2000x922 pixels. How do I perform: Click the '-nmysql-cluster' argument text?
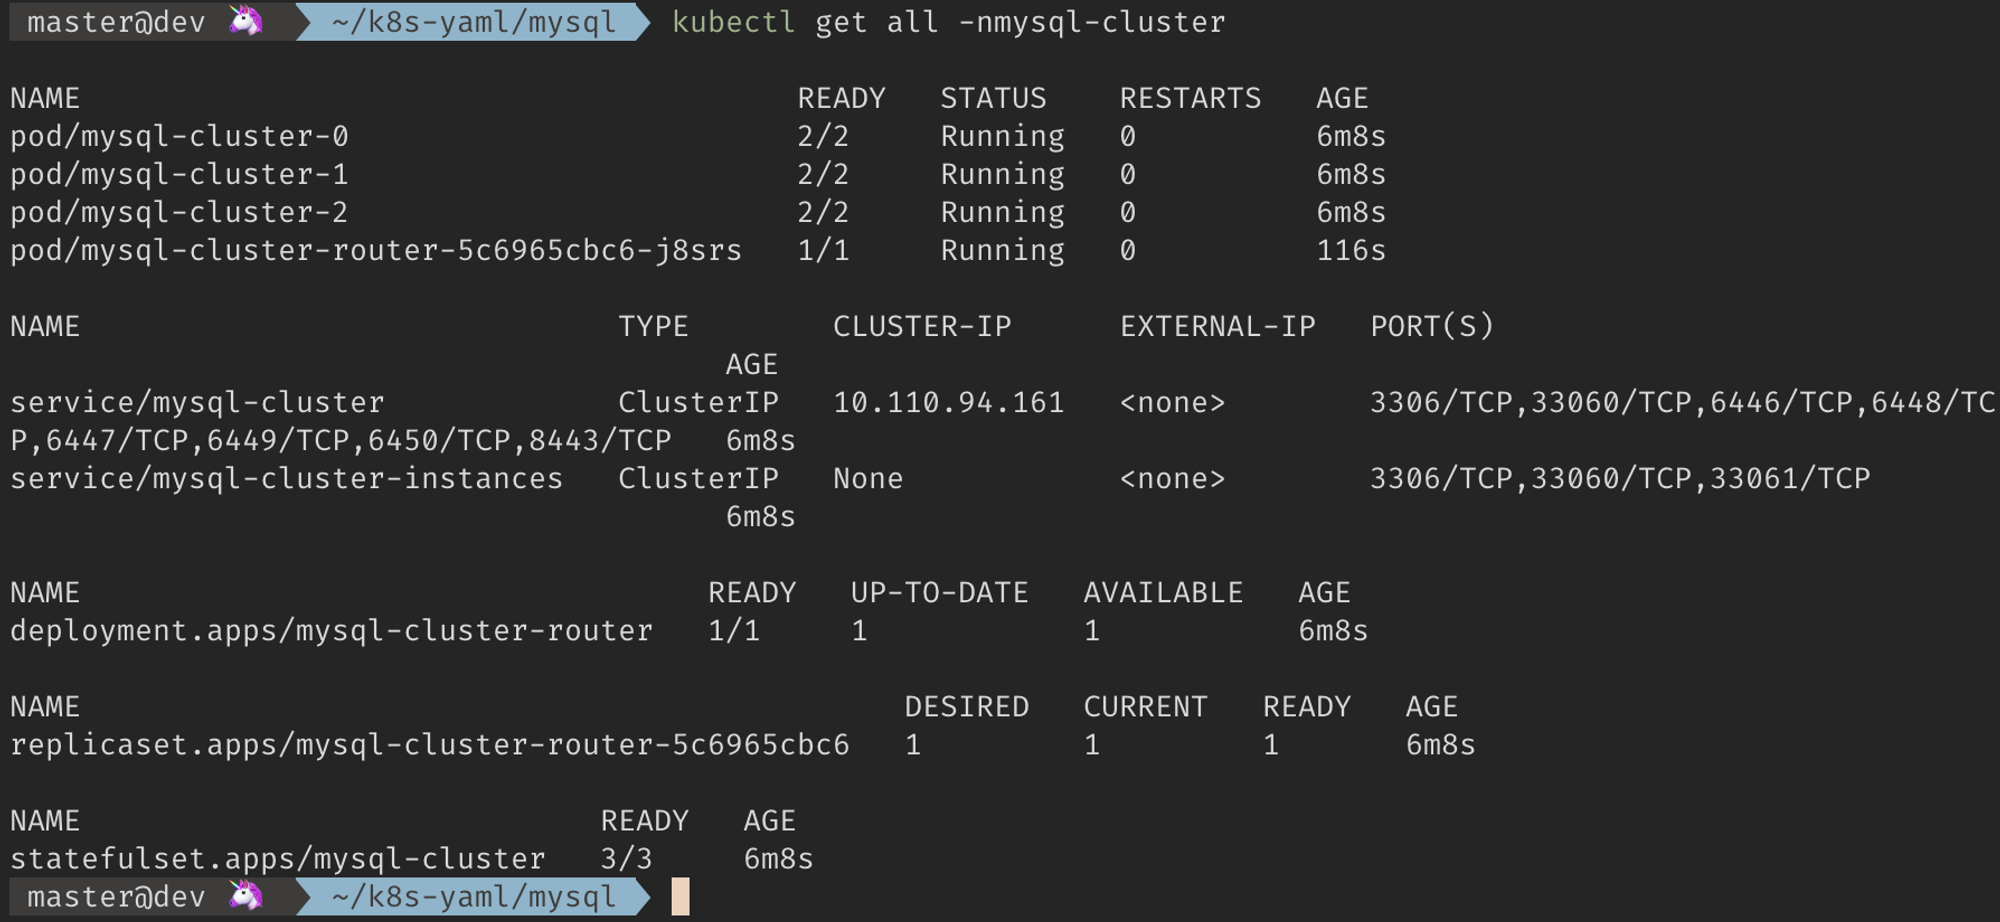tap(1091, 22)
